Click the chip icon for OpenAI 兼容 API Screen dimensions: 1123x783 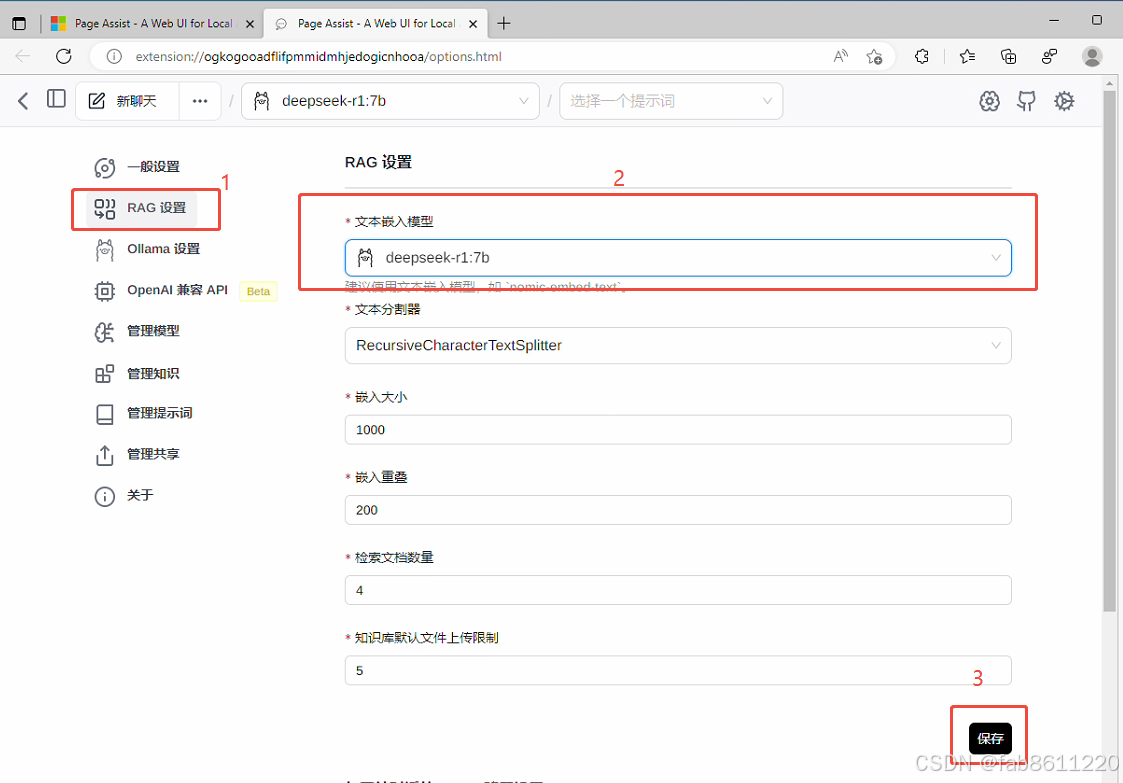pyautogui.click(x=105, y=291)
